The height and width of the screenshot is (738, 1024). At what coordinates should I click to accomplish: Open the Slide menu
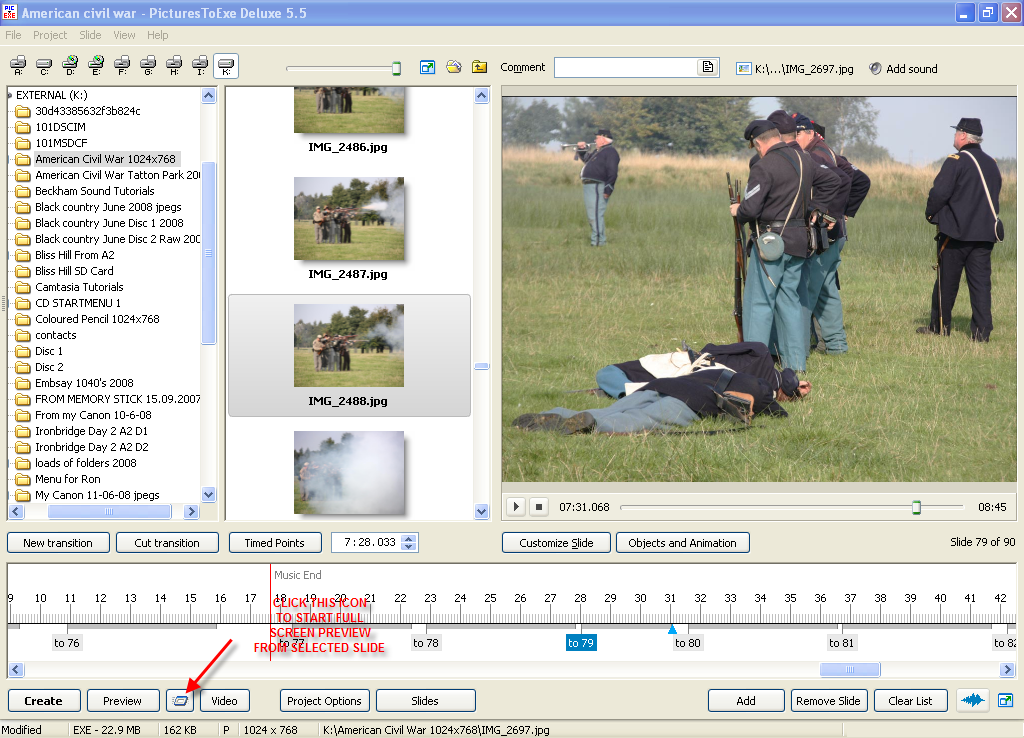click(x=90, y=35)
